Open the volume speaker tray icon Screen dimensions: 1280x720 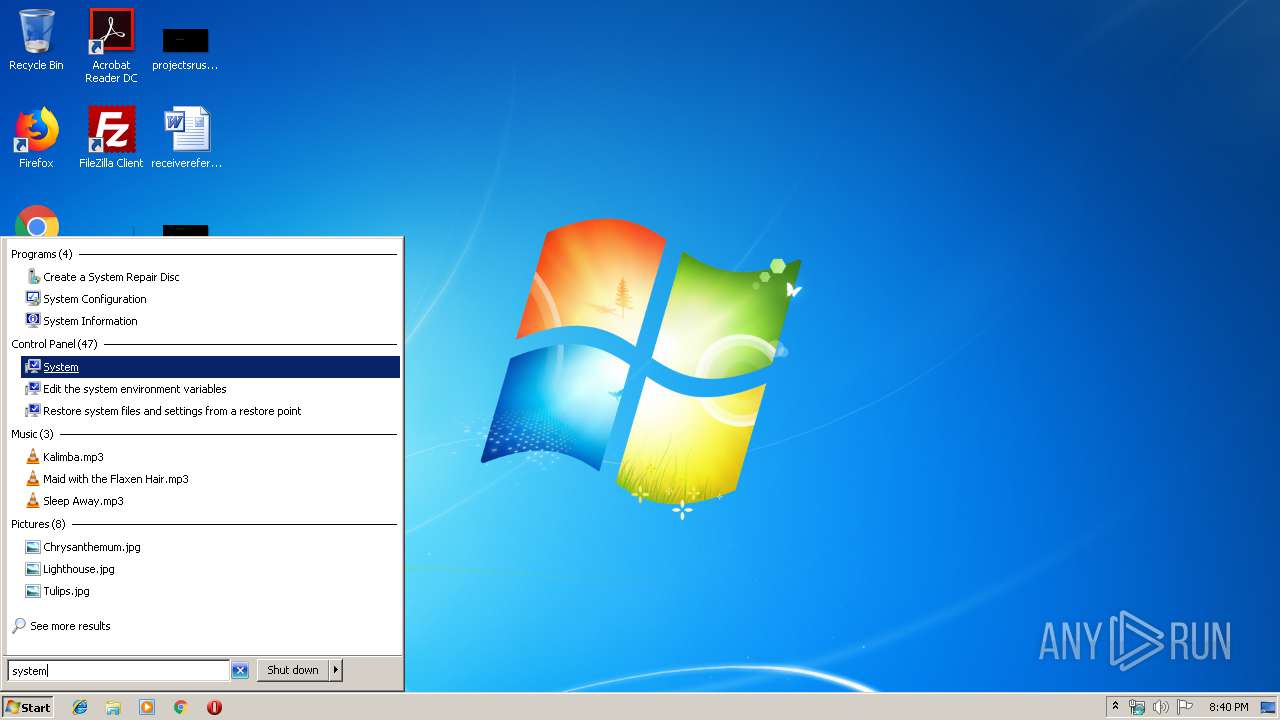1160,707
